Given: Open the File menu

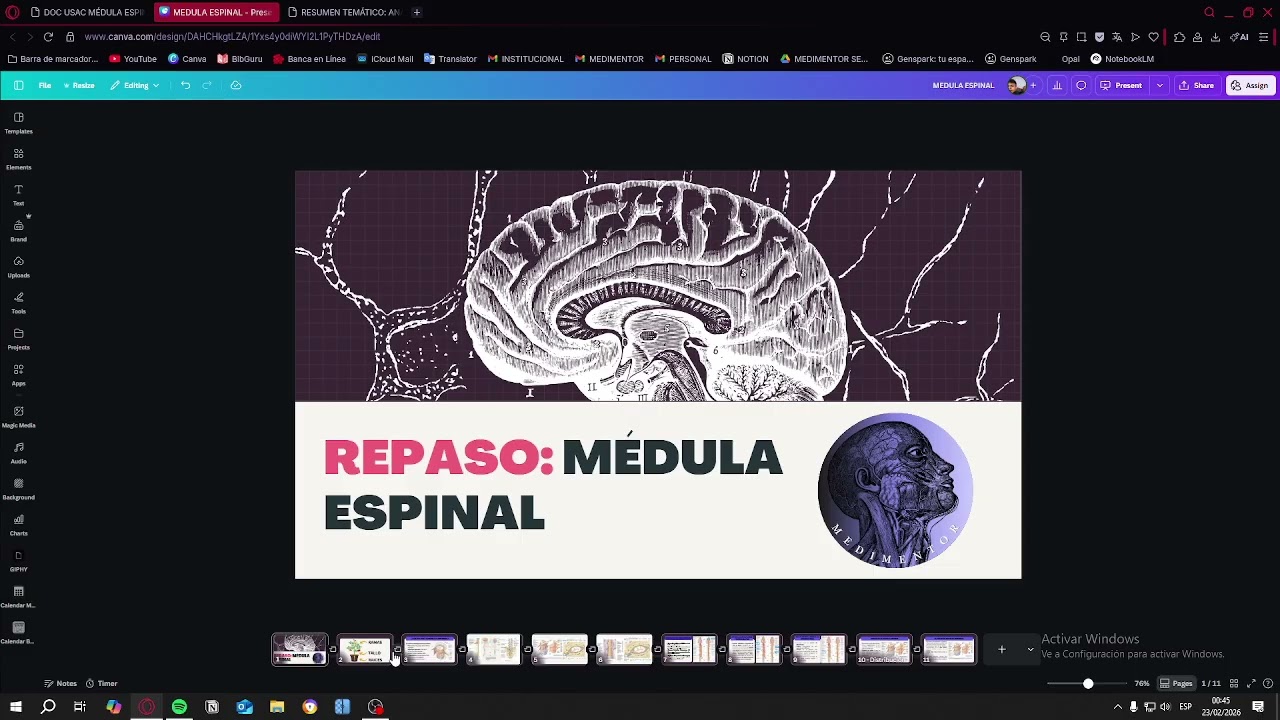Looking at the screenshot, I should point(45,85).
